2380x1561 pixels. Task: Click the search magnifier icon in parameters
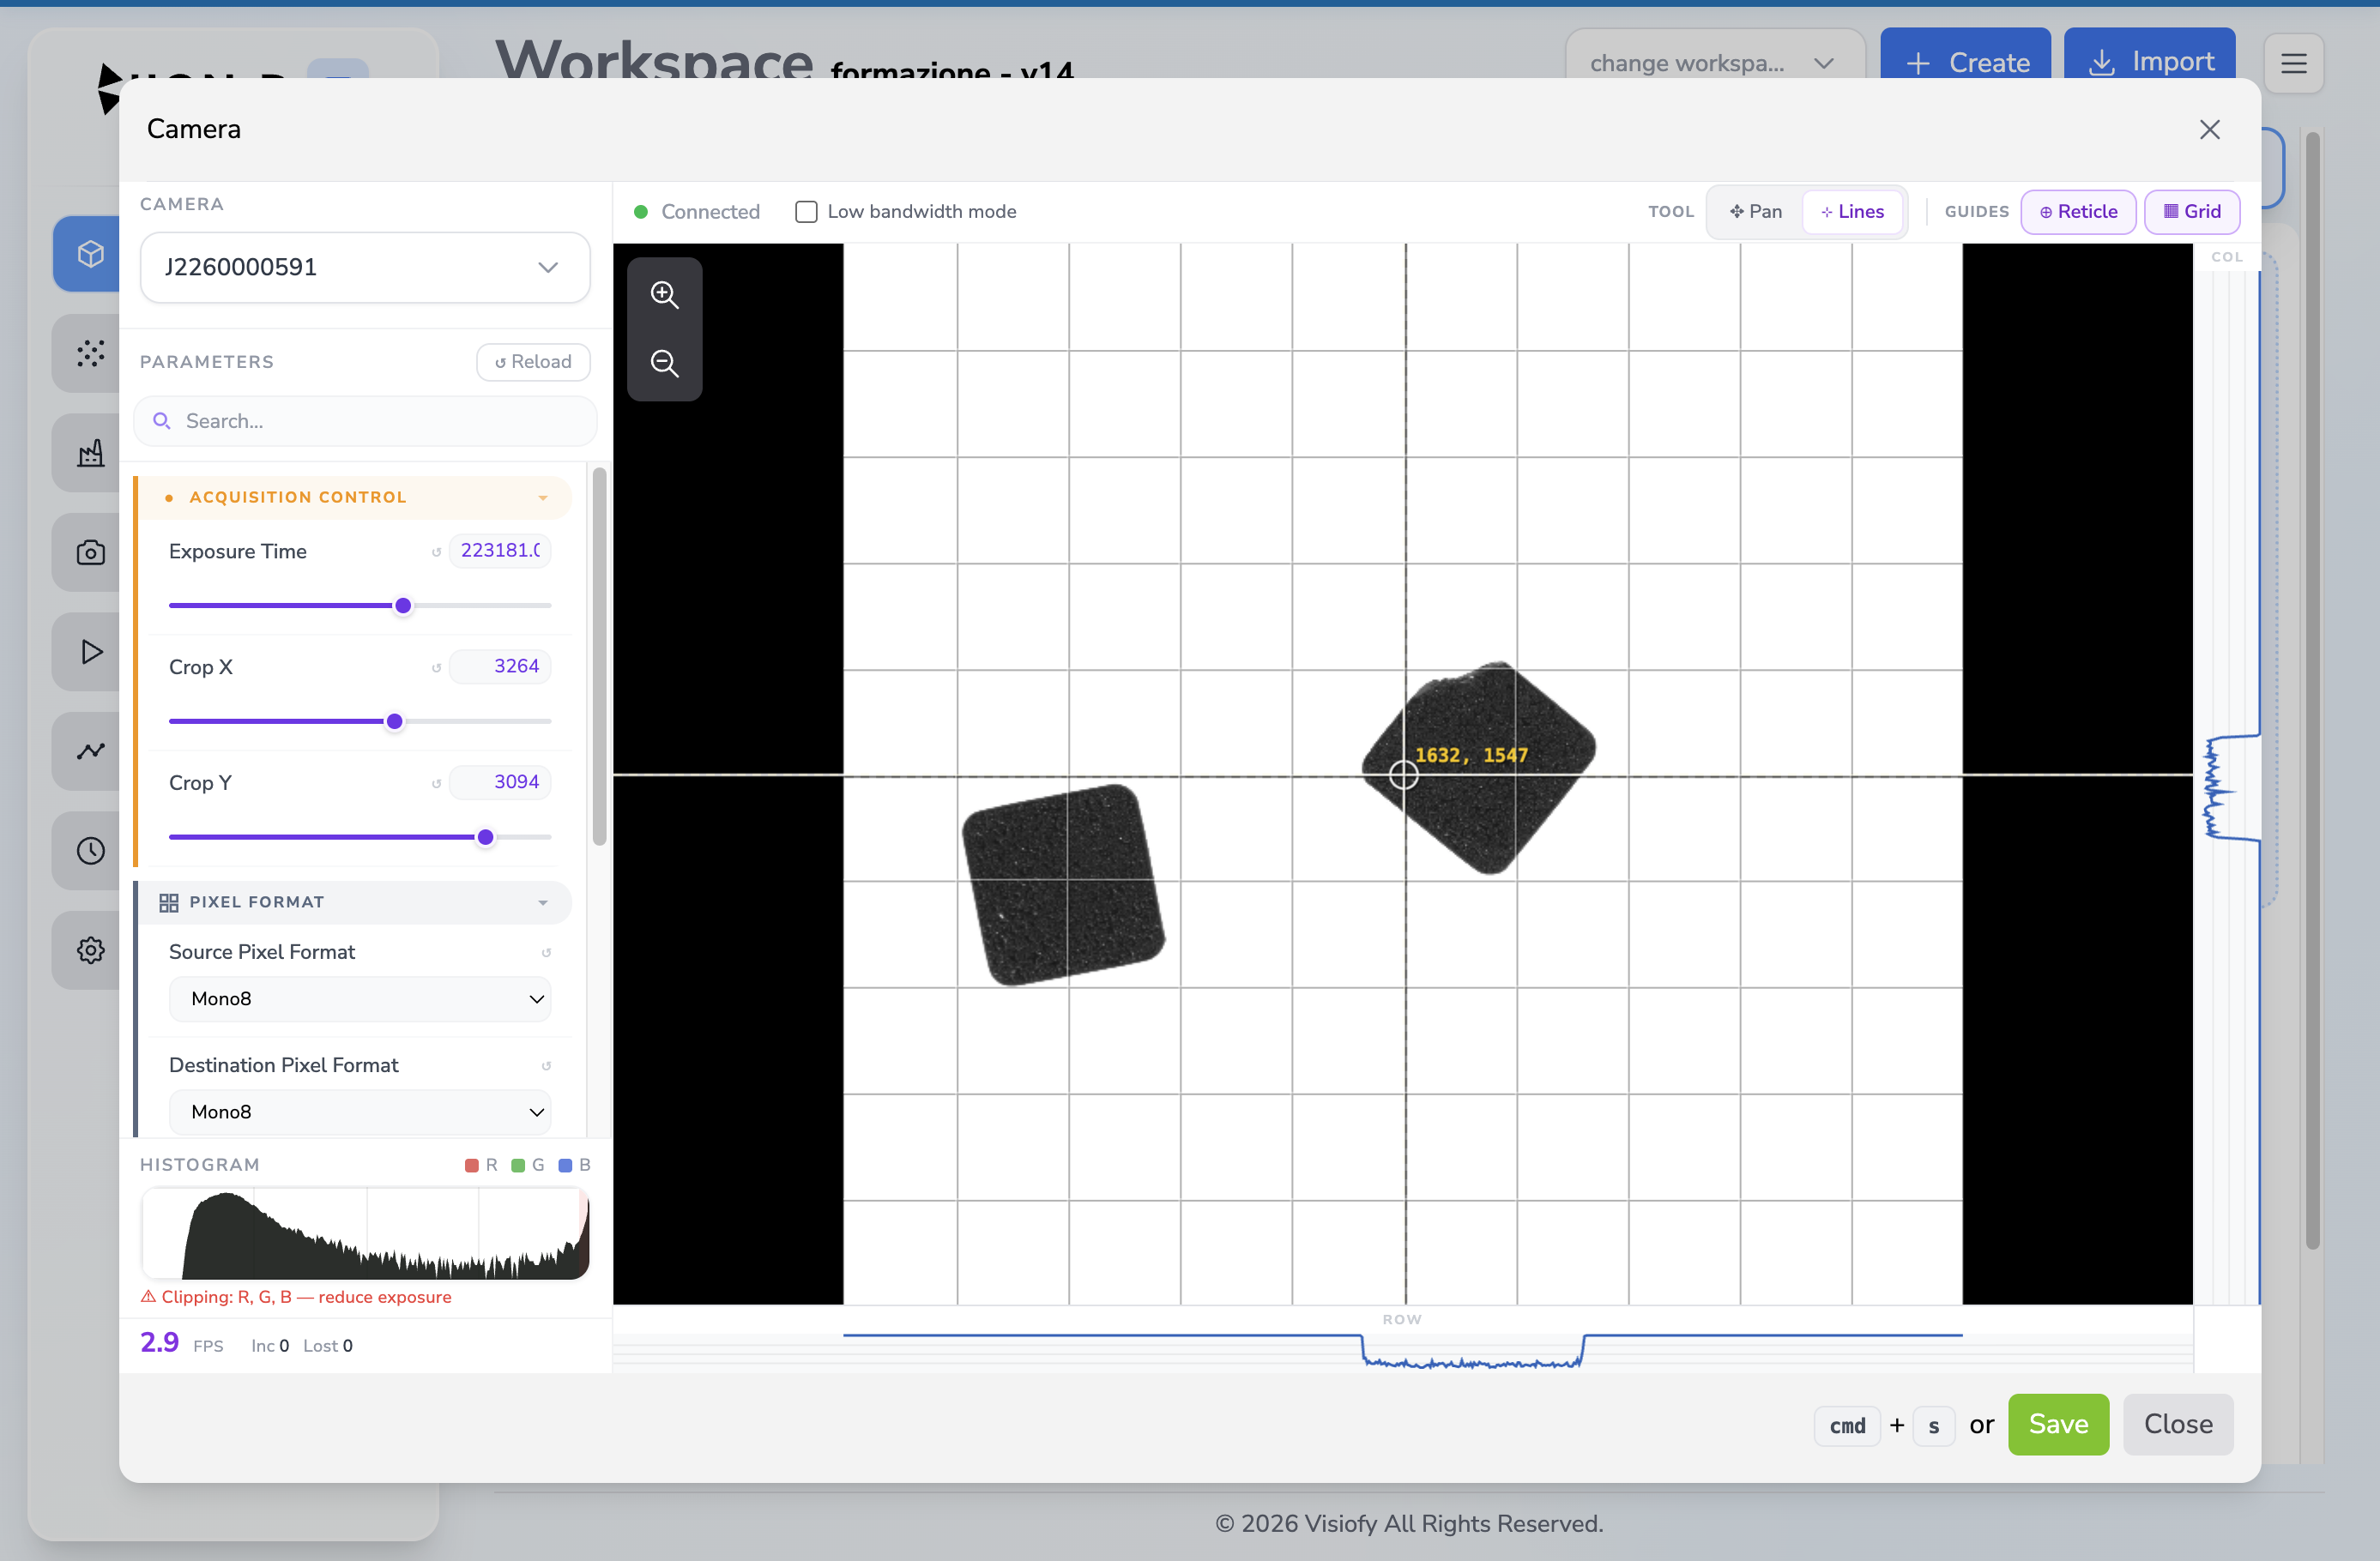[161, 421]
